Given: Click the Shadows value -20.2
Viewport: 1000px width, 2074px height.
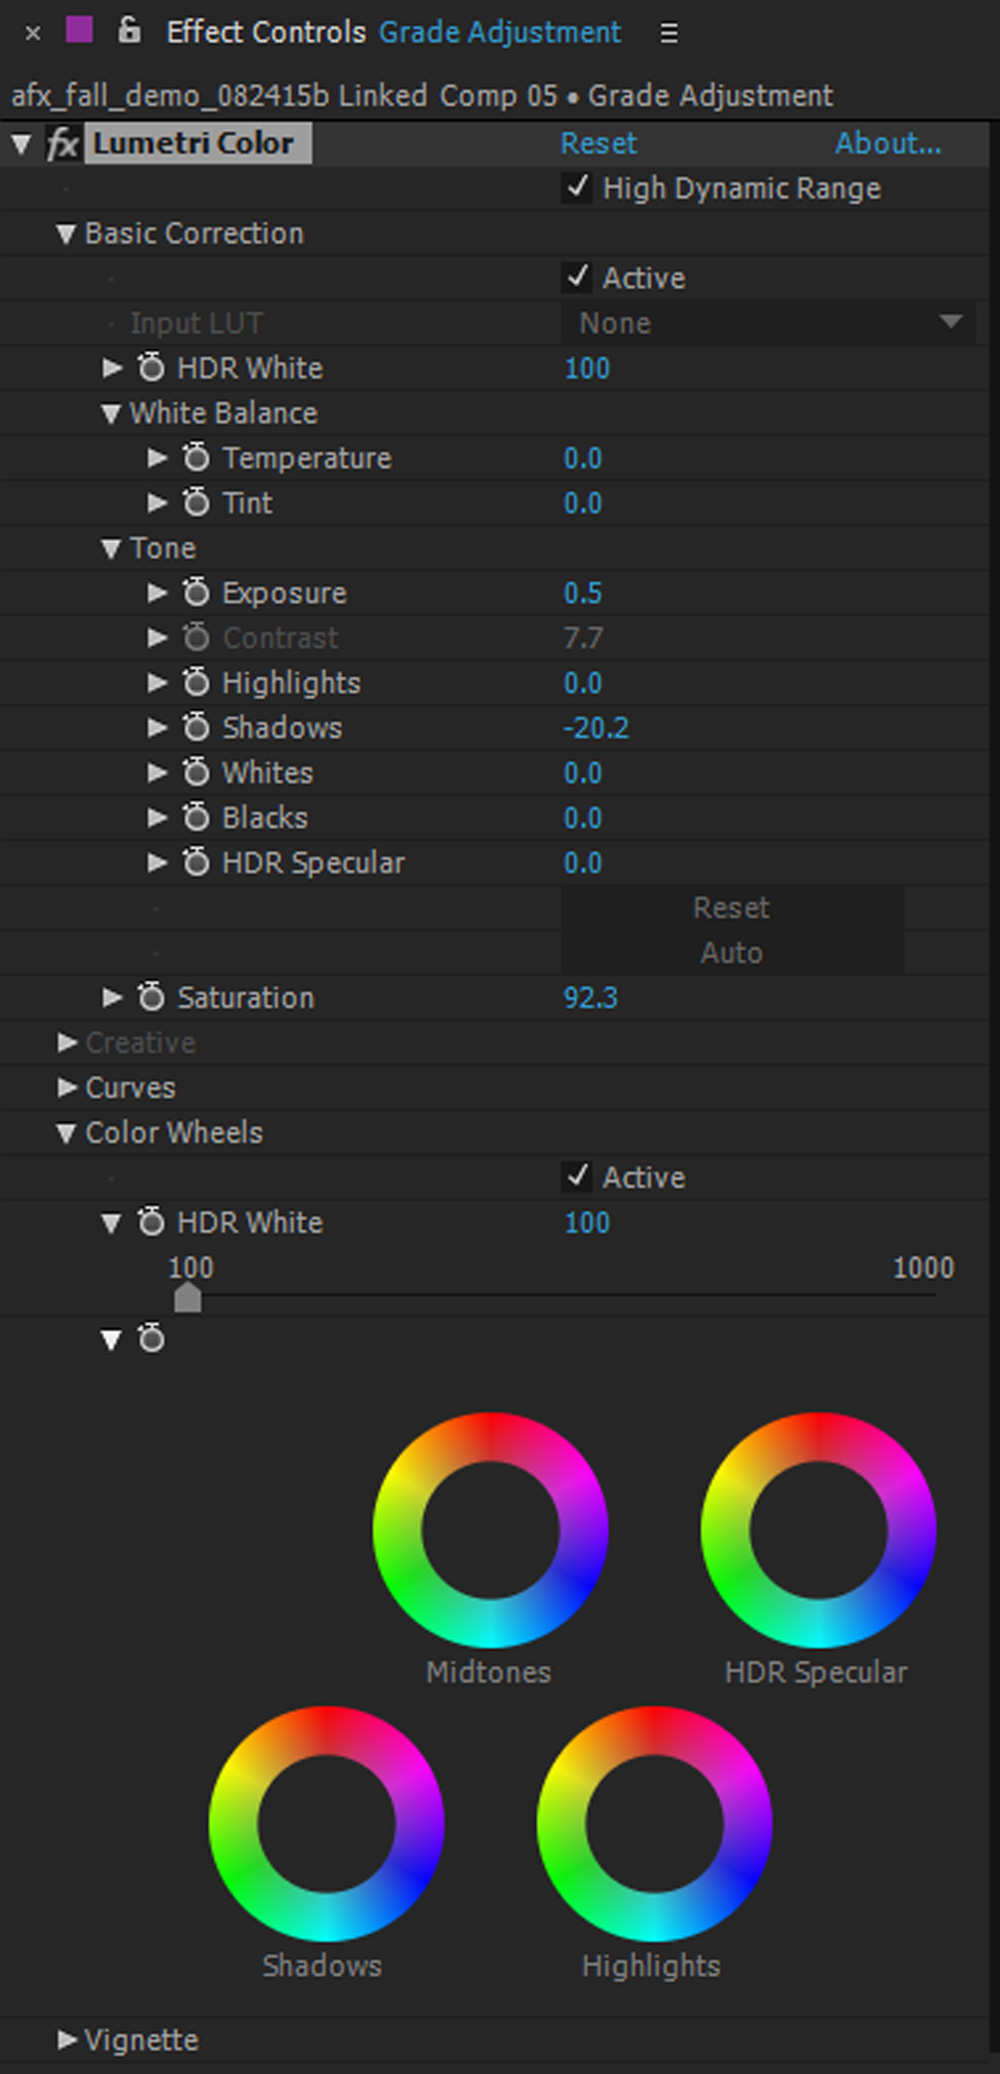Looking at the screenshot, I should (x=596, y=728).
